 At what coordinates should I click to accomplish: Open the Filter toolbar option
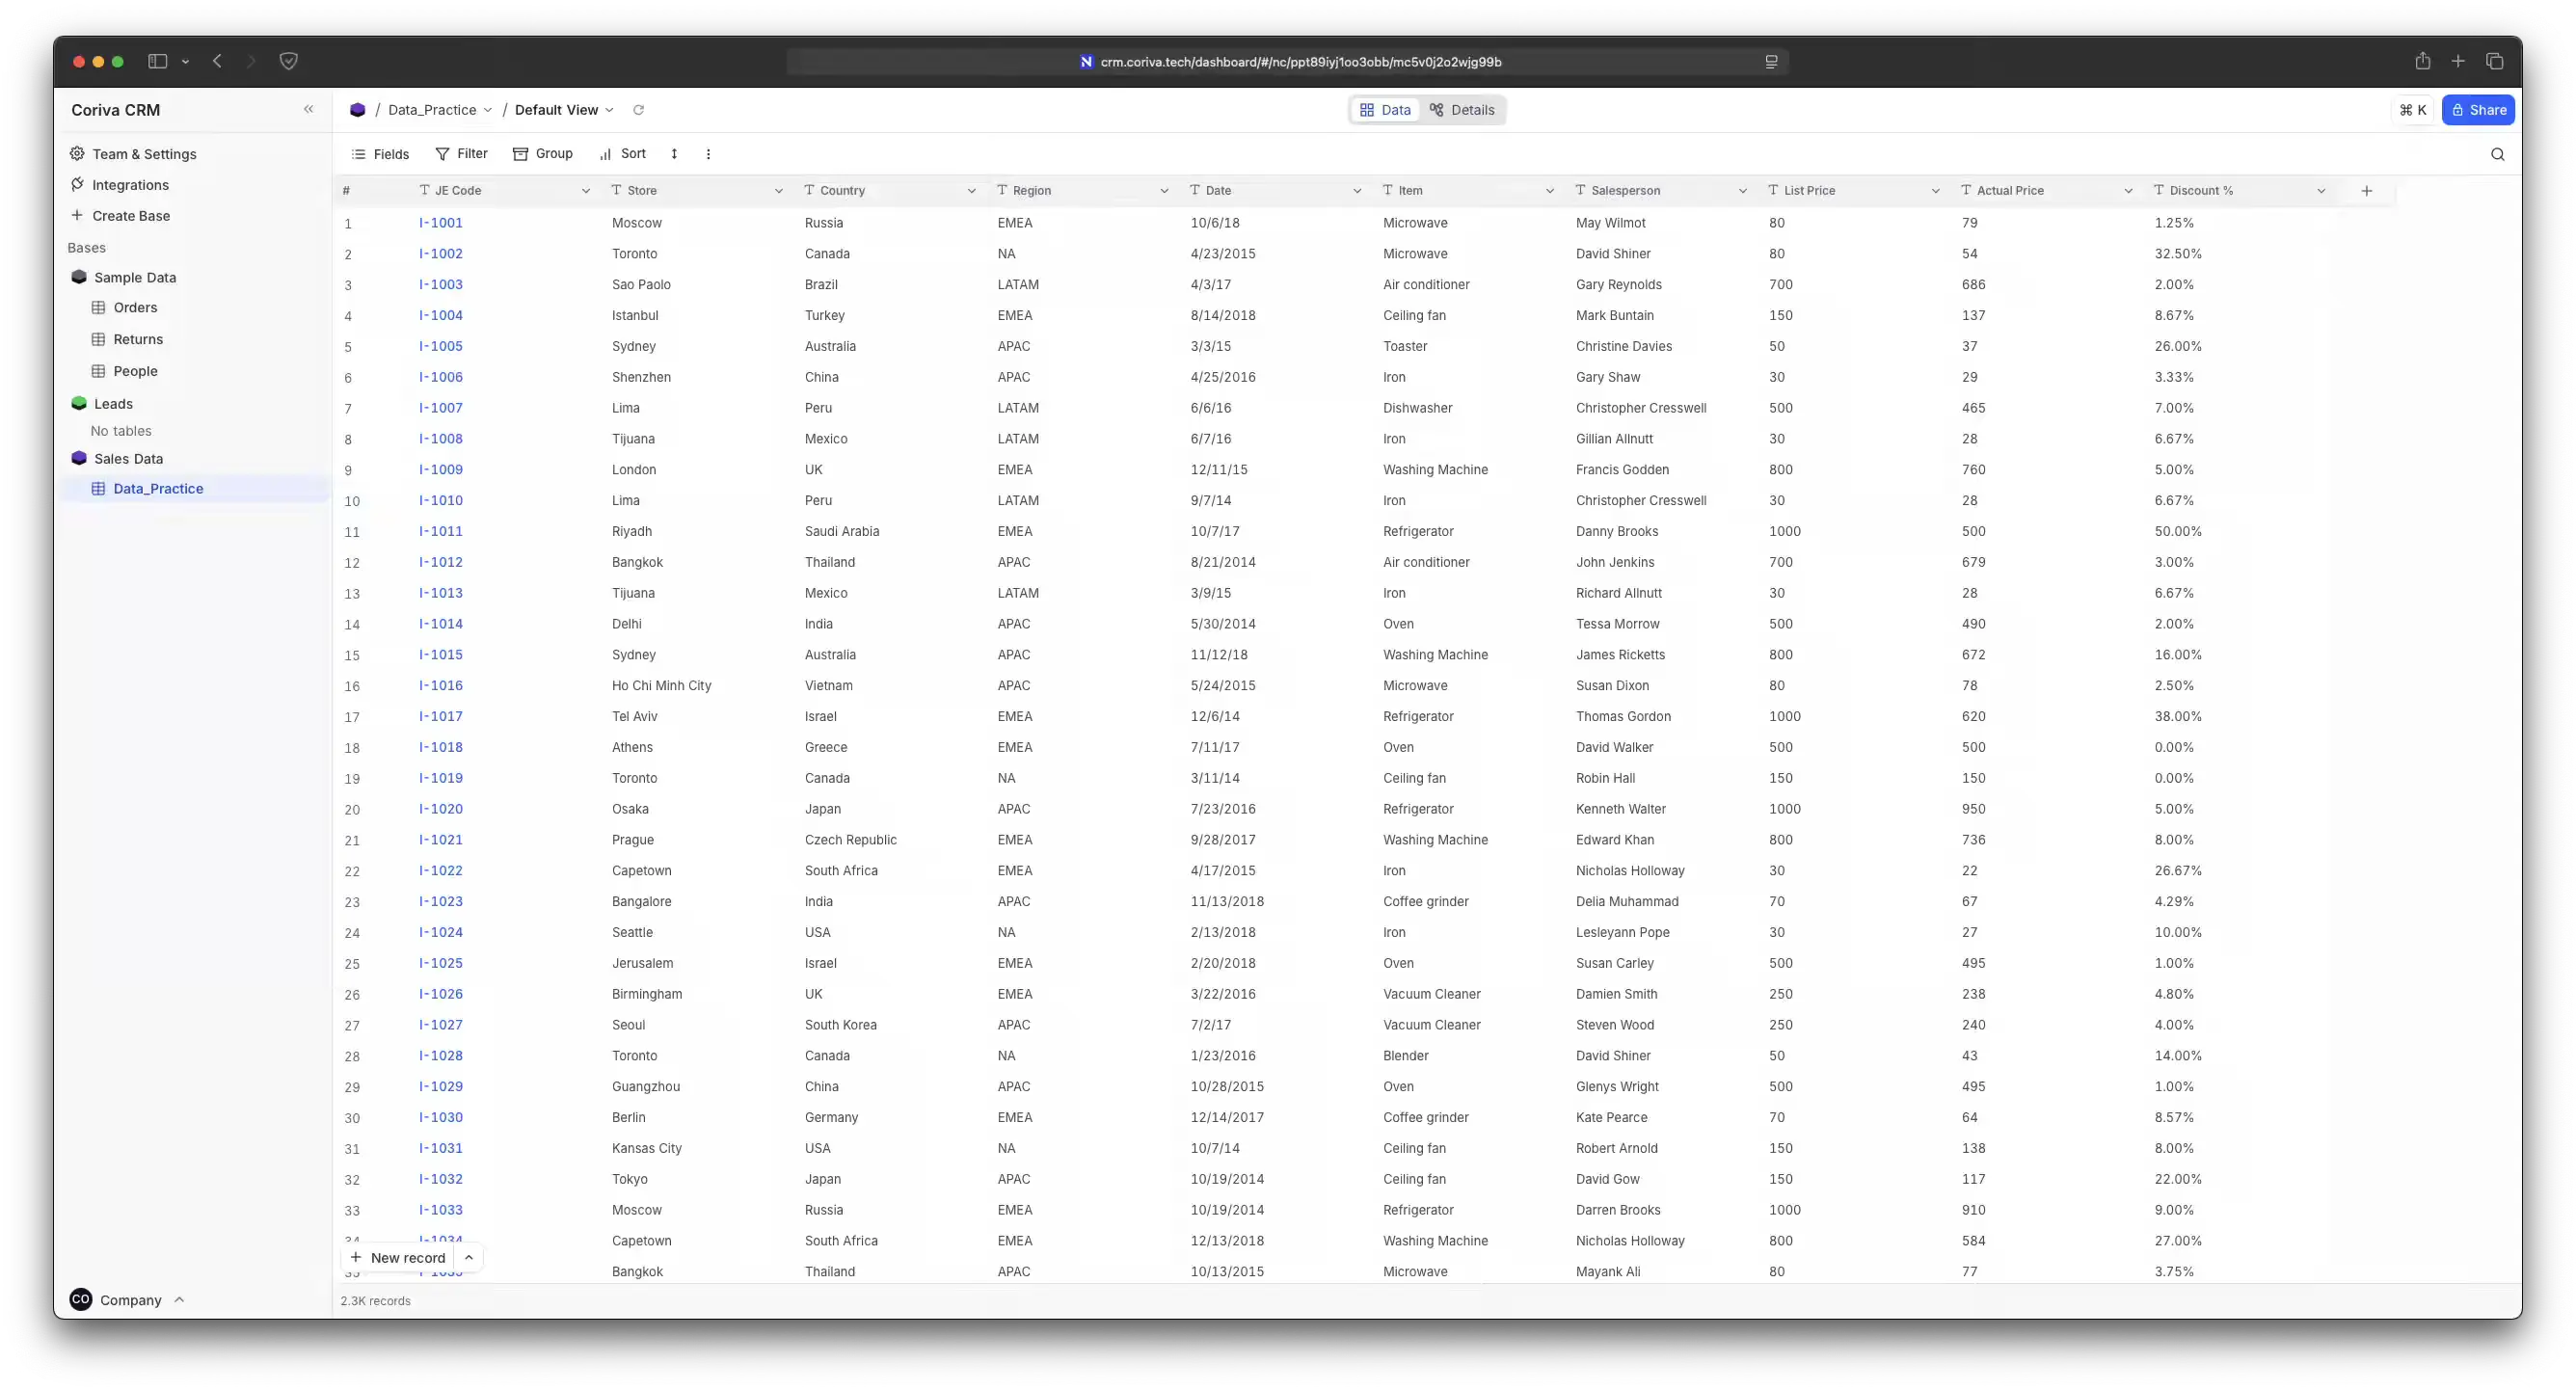[461, 154]
